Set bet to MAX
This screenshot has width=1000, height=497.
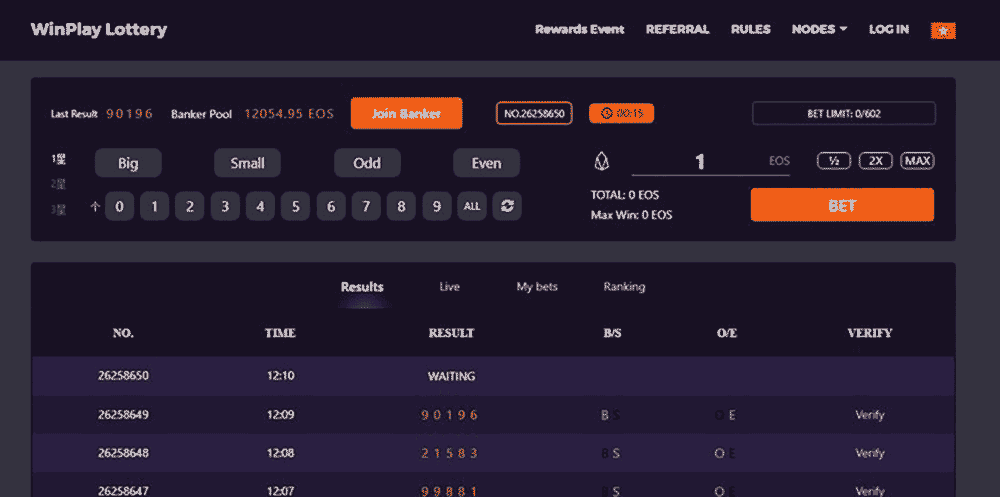click(x=917, y=161)
